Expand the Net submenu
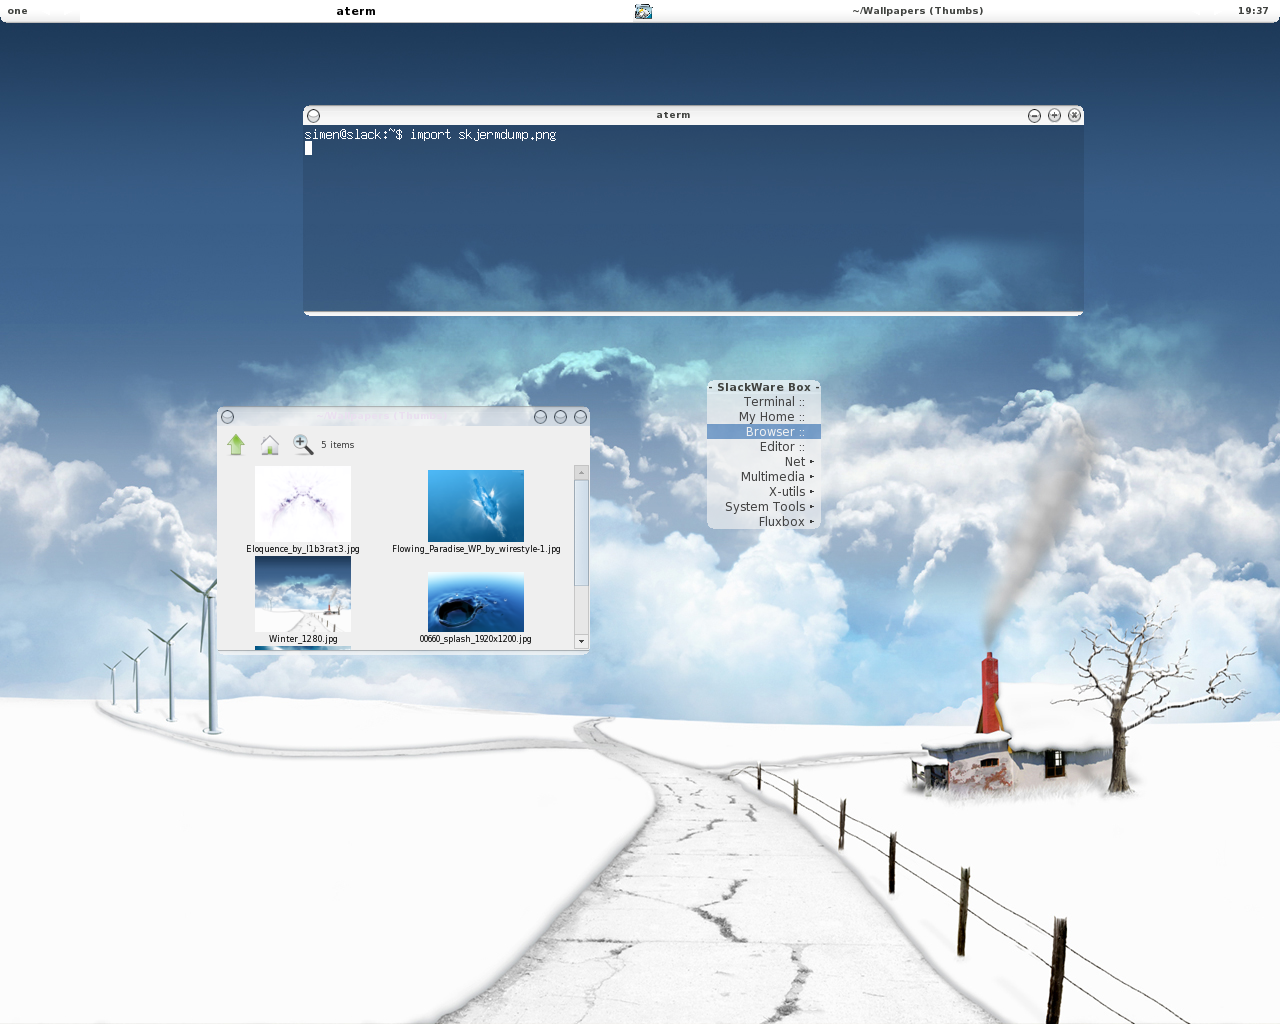This screenshot has height=1024, width=1280. [764, 462]
